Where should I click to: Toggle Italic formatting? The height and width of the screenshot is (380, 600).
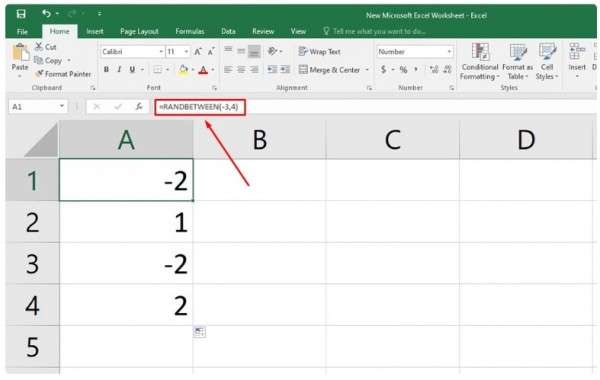click(x=119, y=70)
